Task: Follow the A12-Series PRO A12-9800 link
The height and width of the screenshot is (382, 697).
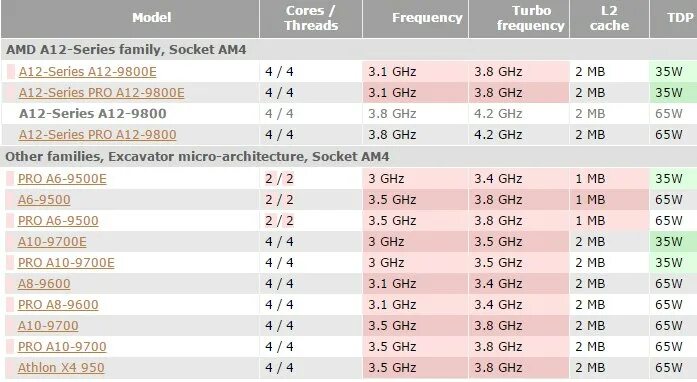Action: (97, 135)
